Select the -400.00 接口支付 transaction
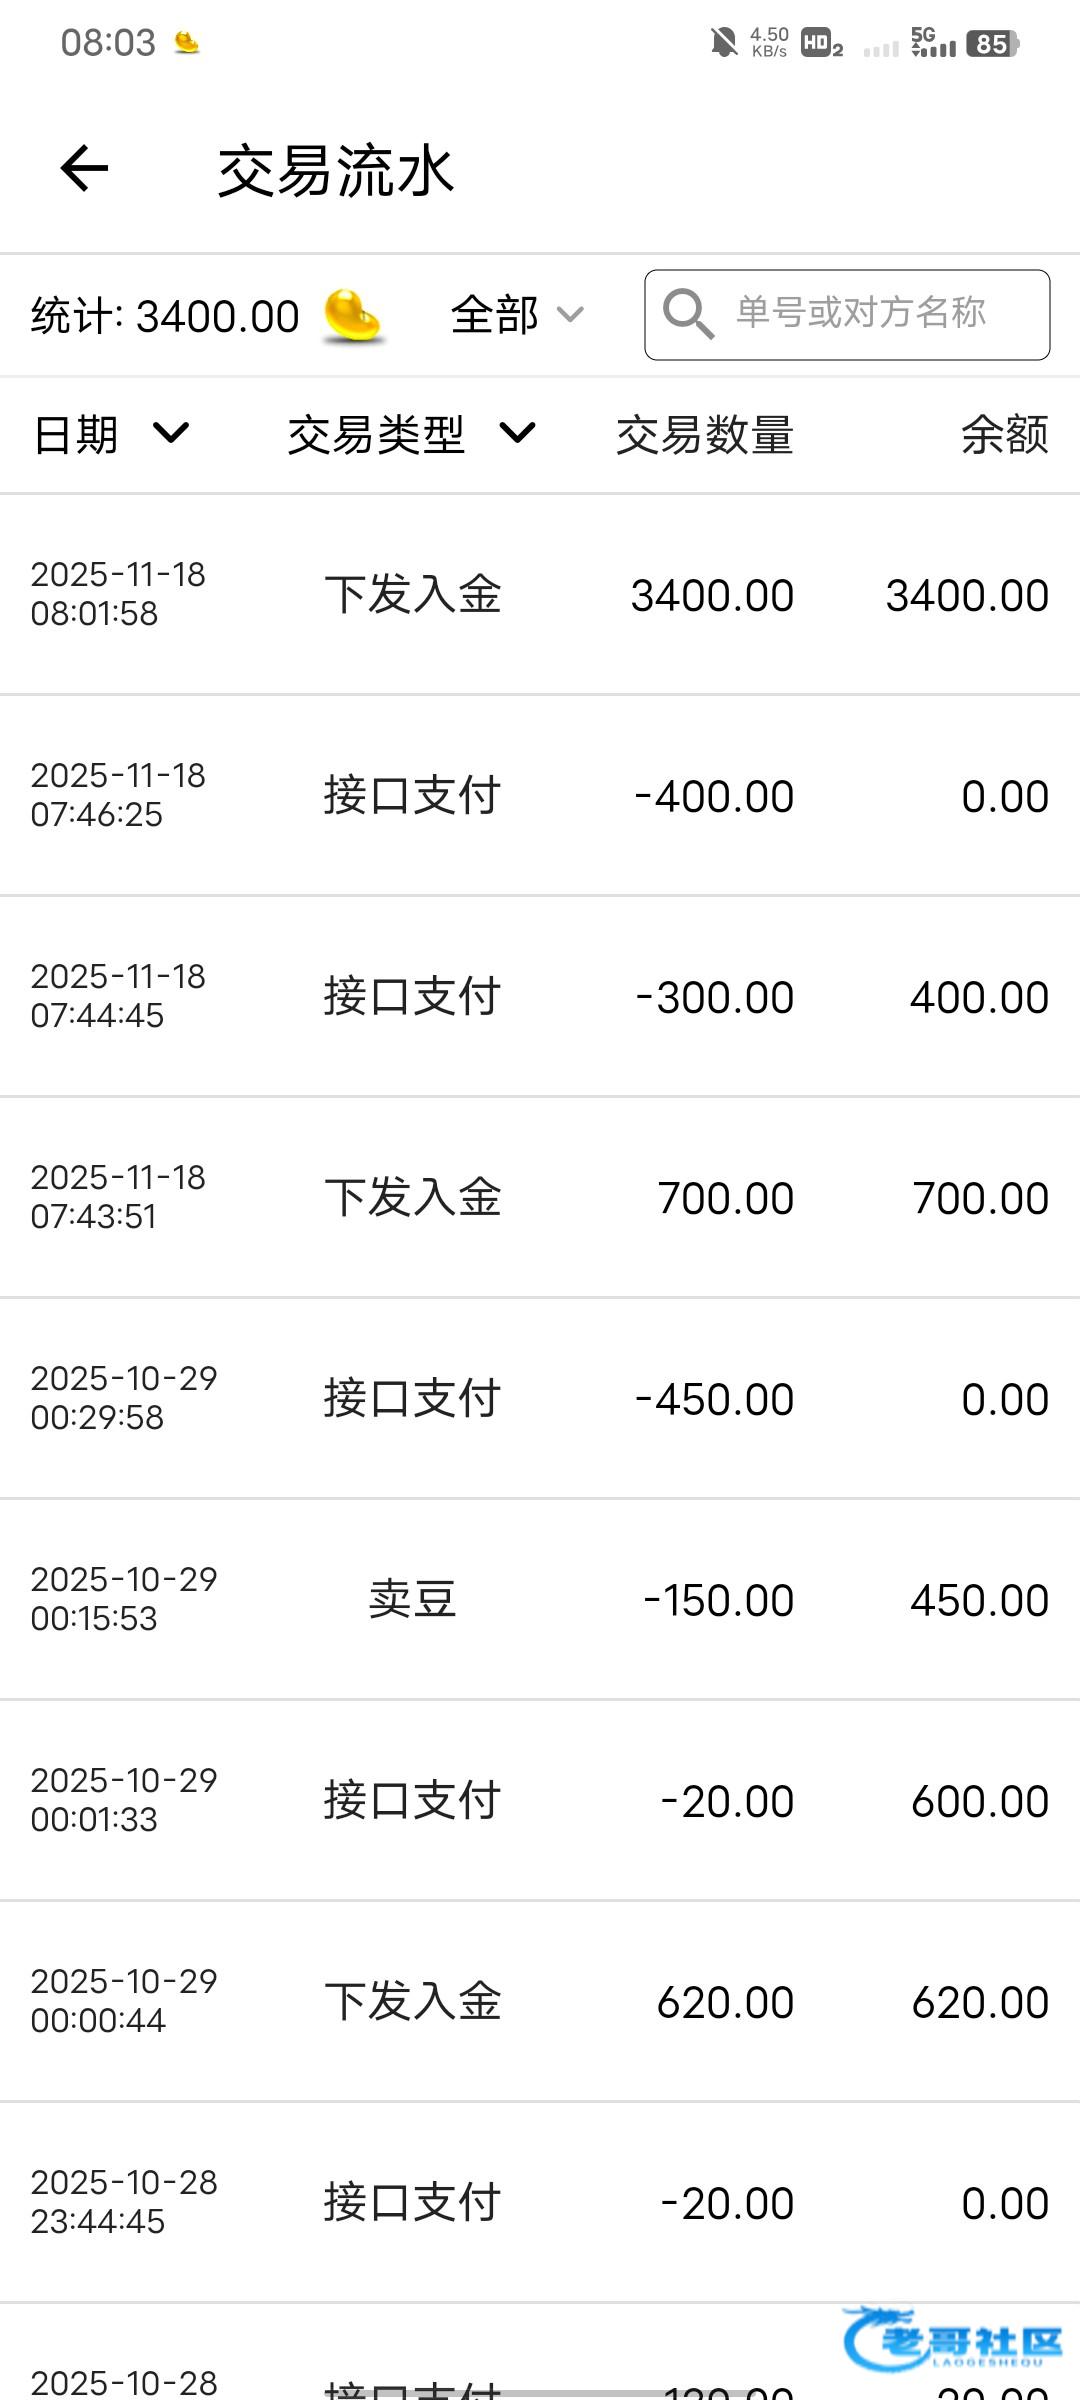 tap(540, 796)
